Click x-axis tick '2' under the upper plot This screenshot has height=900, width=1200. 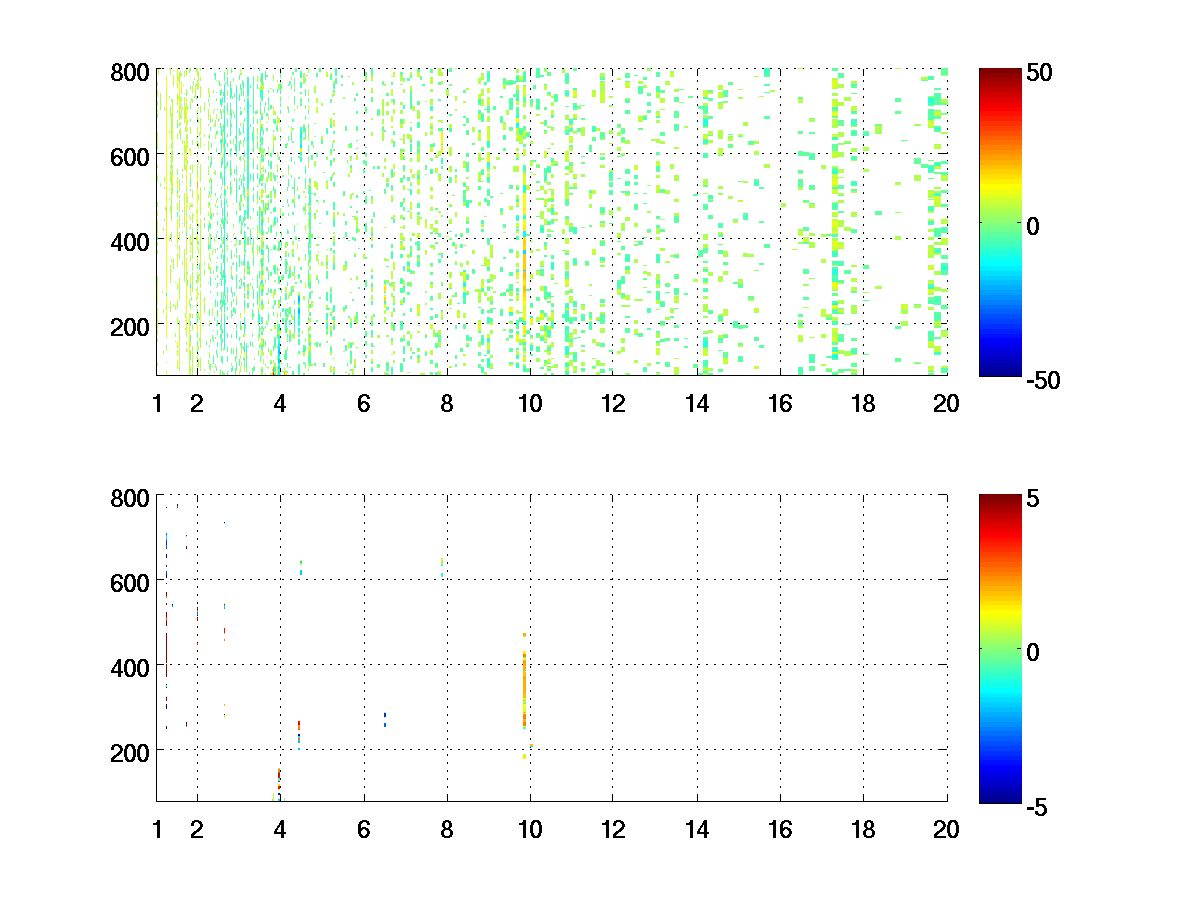point(197,404)
